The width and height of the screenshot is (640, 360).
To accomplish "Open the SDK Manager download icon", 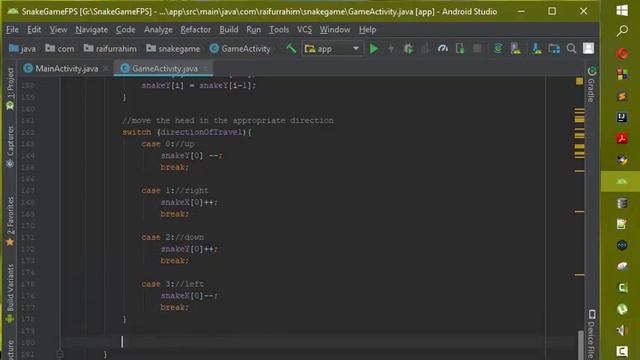I will tap(536, 49).
